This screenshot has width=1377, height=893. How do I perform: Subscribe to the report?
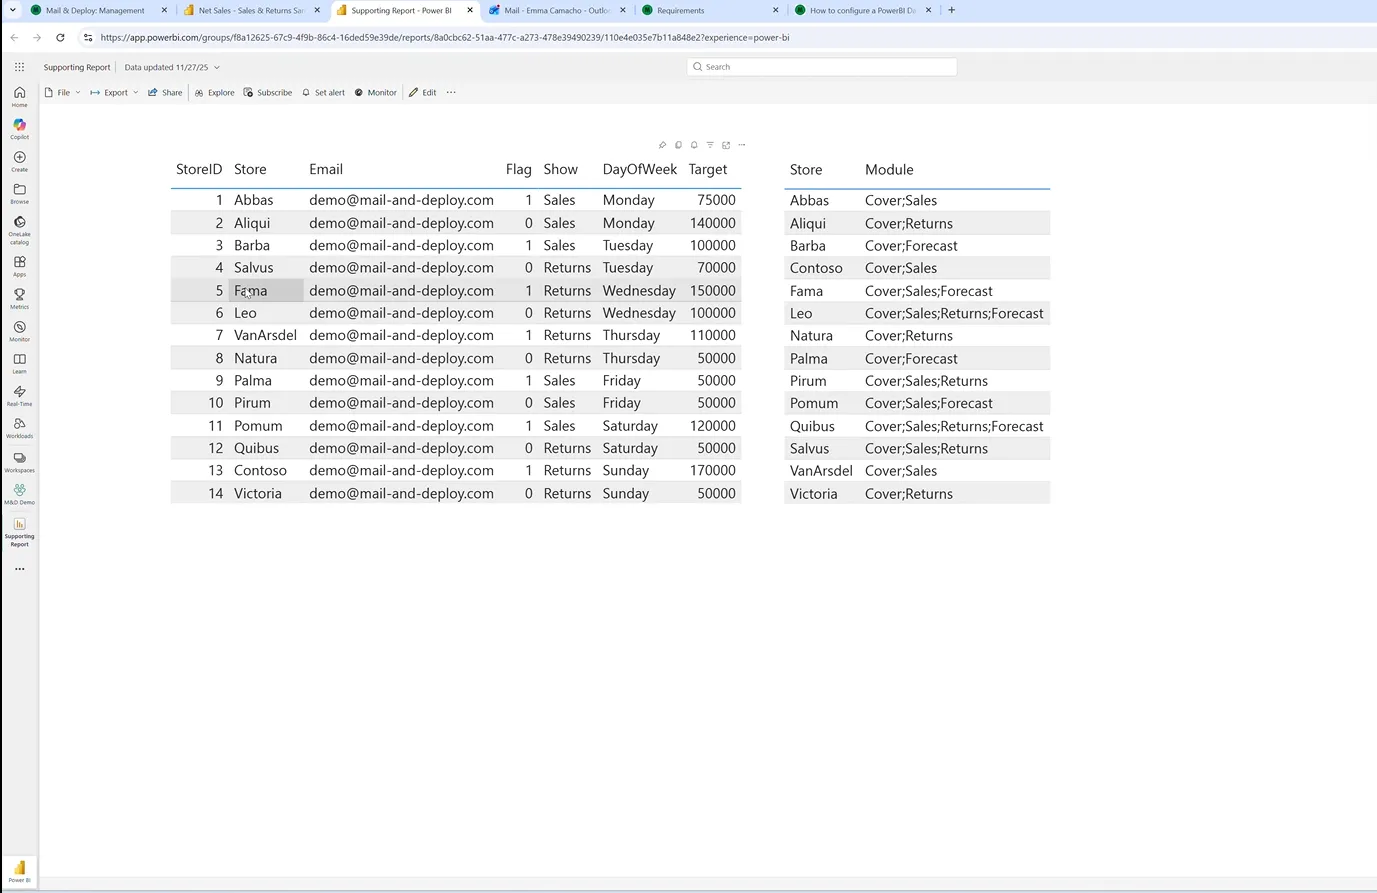[x=268, y=92]
